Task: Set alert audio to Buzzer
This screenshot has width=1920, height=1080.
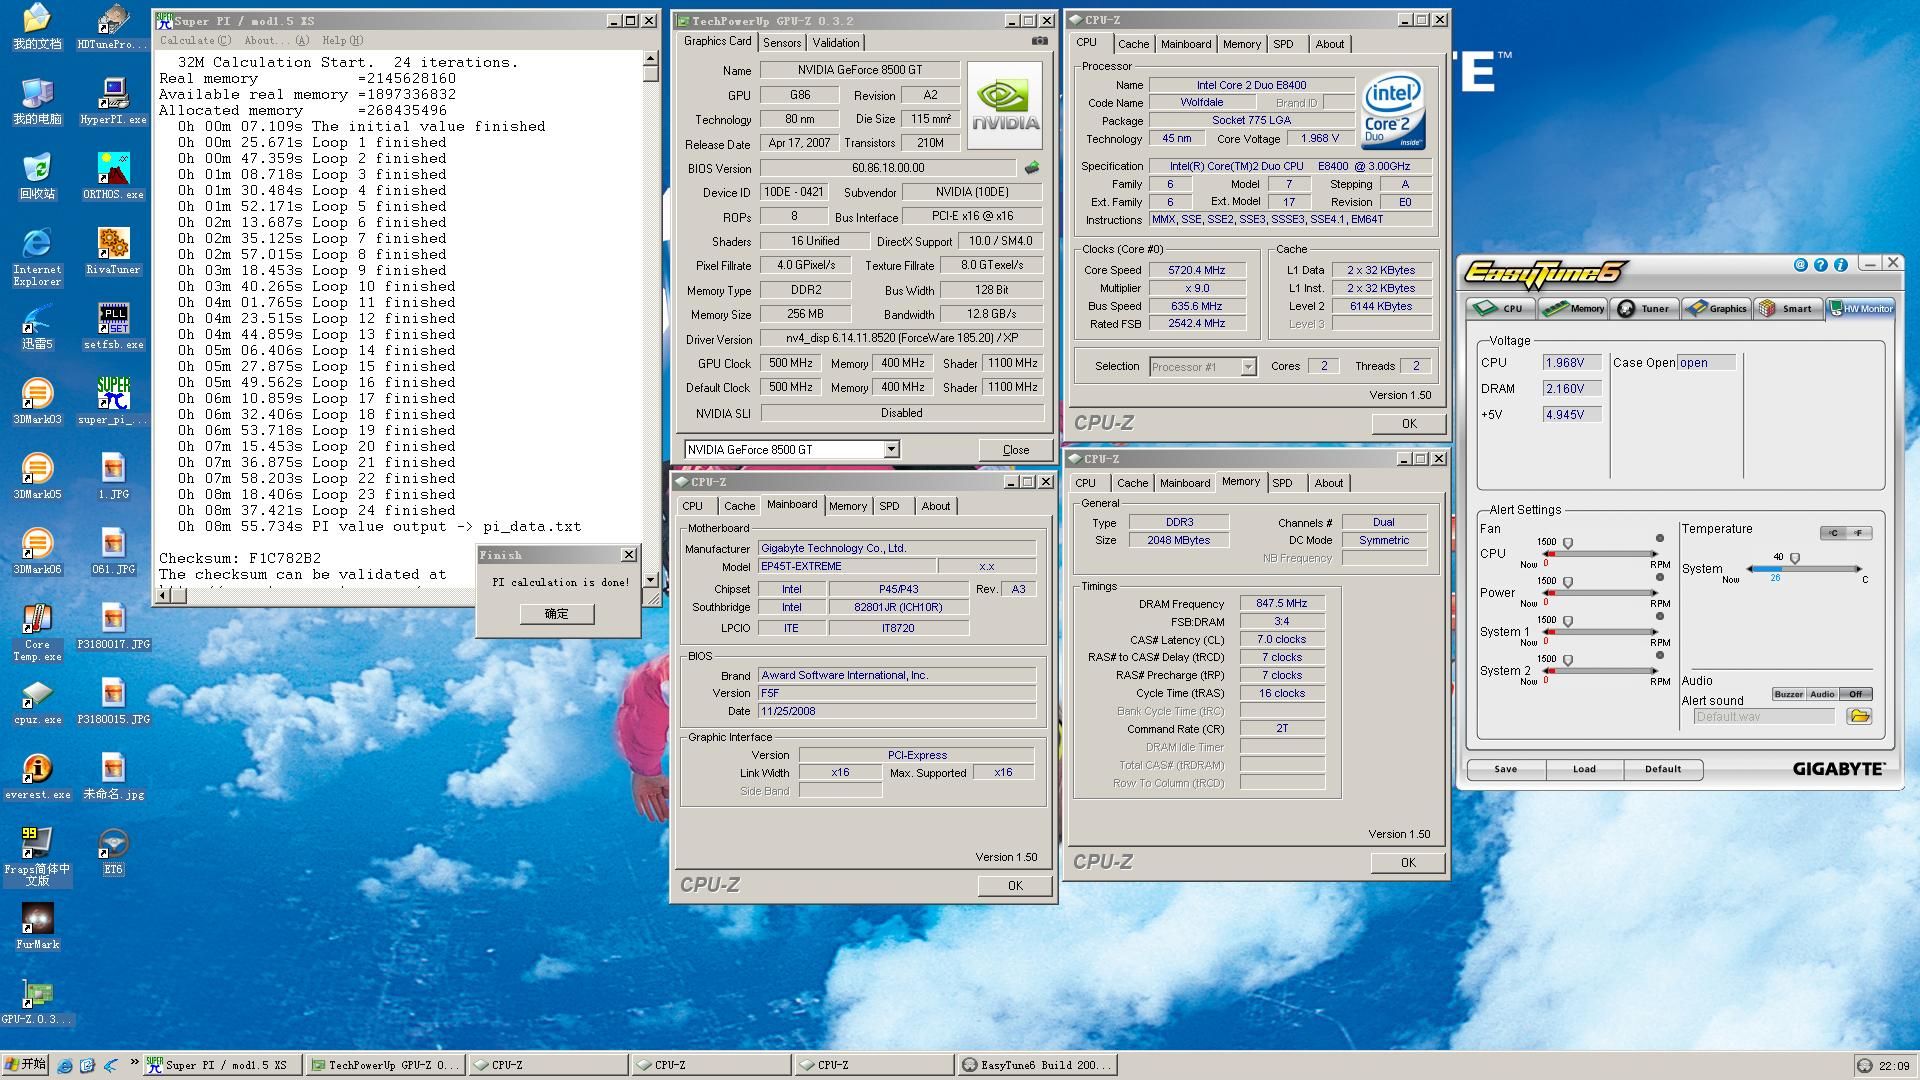Action: coord(1788,694)
